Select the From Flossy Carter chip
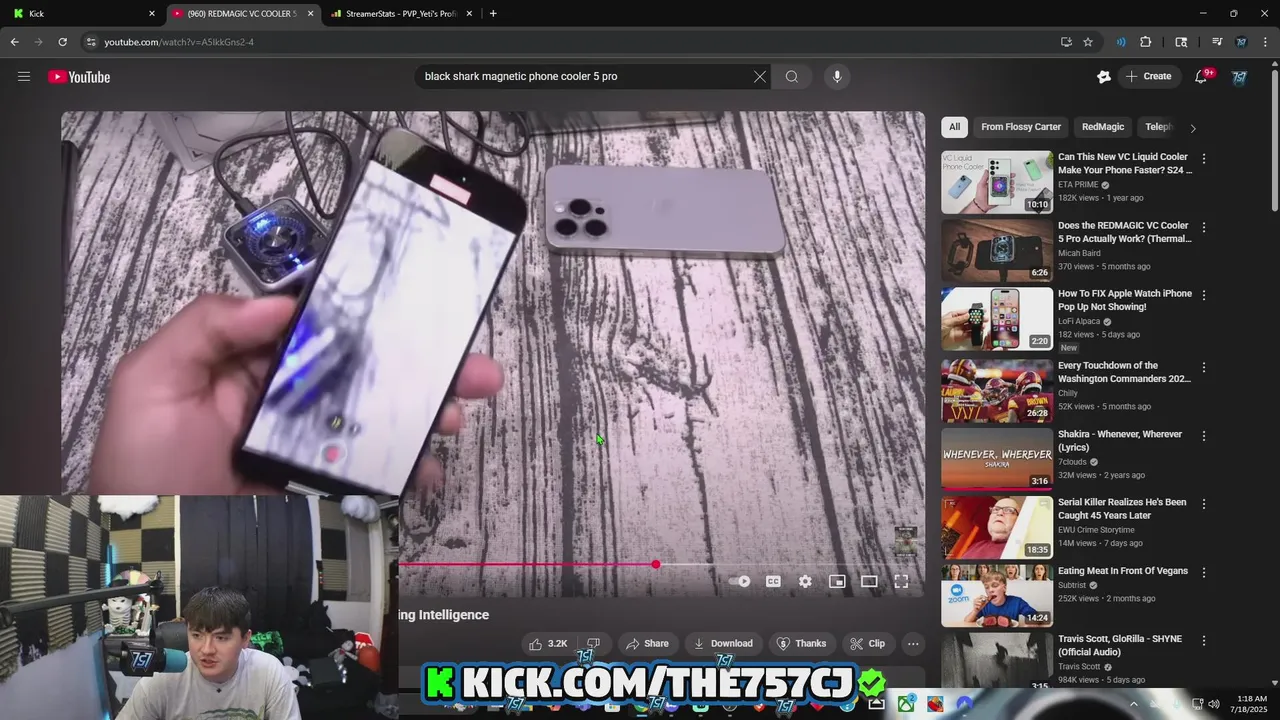 [1021, 127]
